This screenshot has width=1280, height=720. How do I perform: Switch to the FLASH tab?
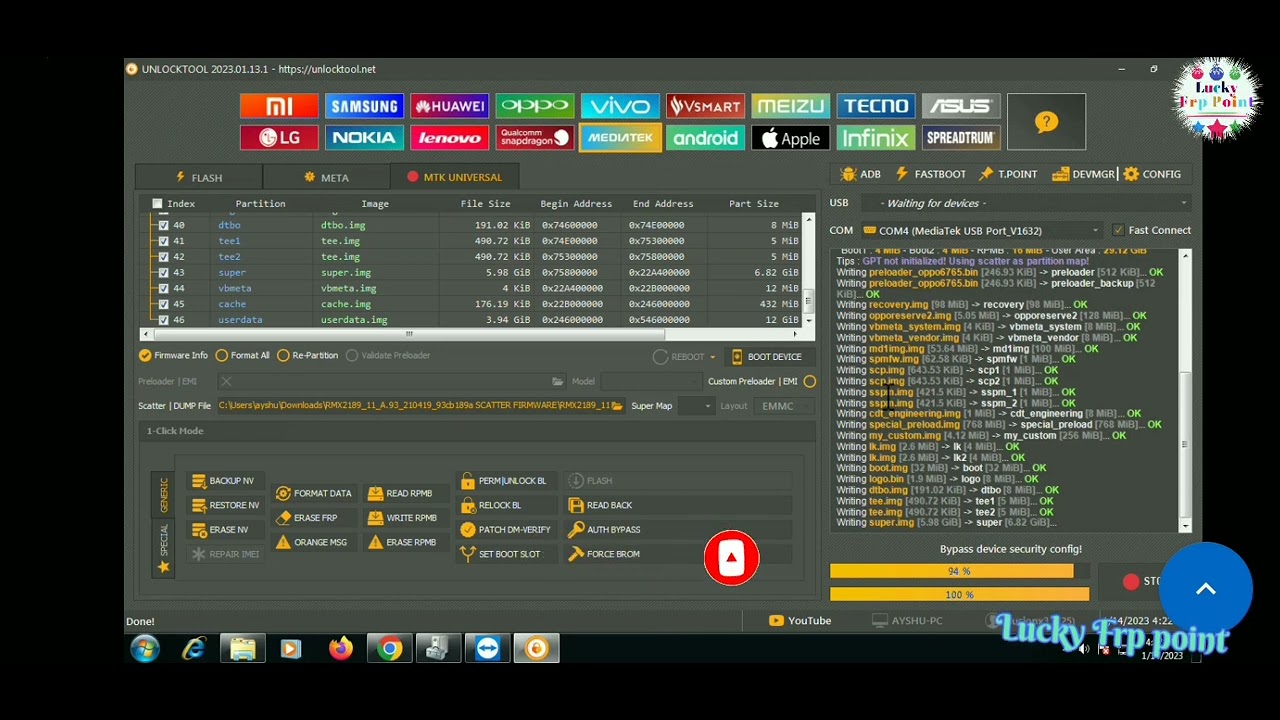199,177
